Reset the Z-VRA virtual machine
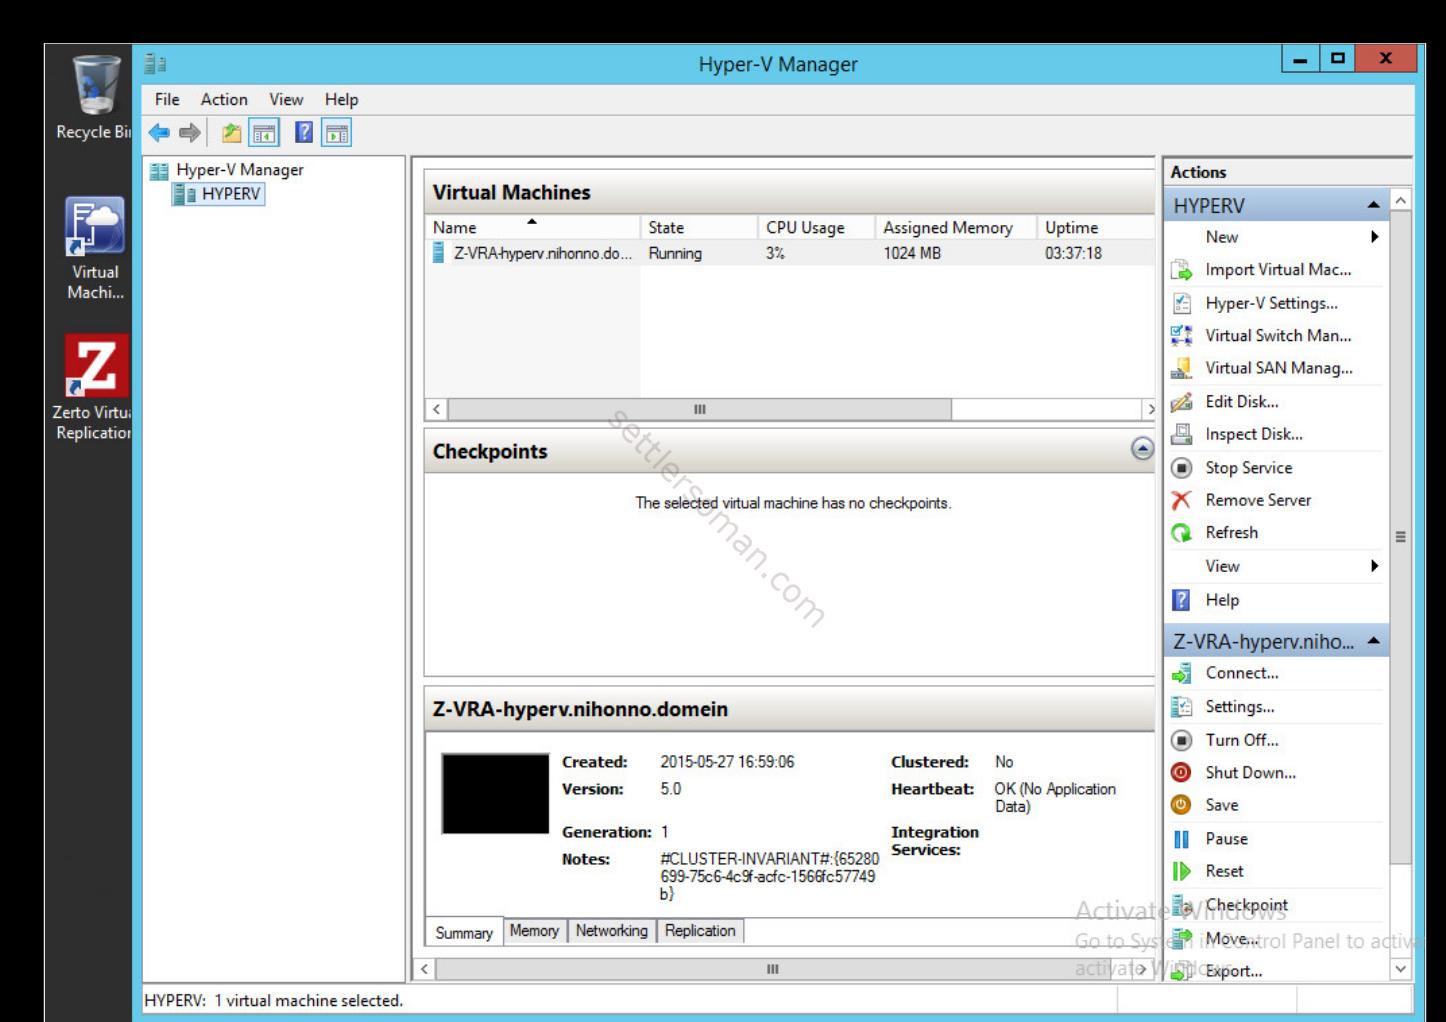This screenshot has width=1446, height=1022. tap(1225, 871)
